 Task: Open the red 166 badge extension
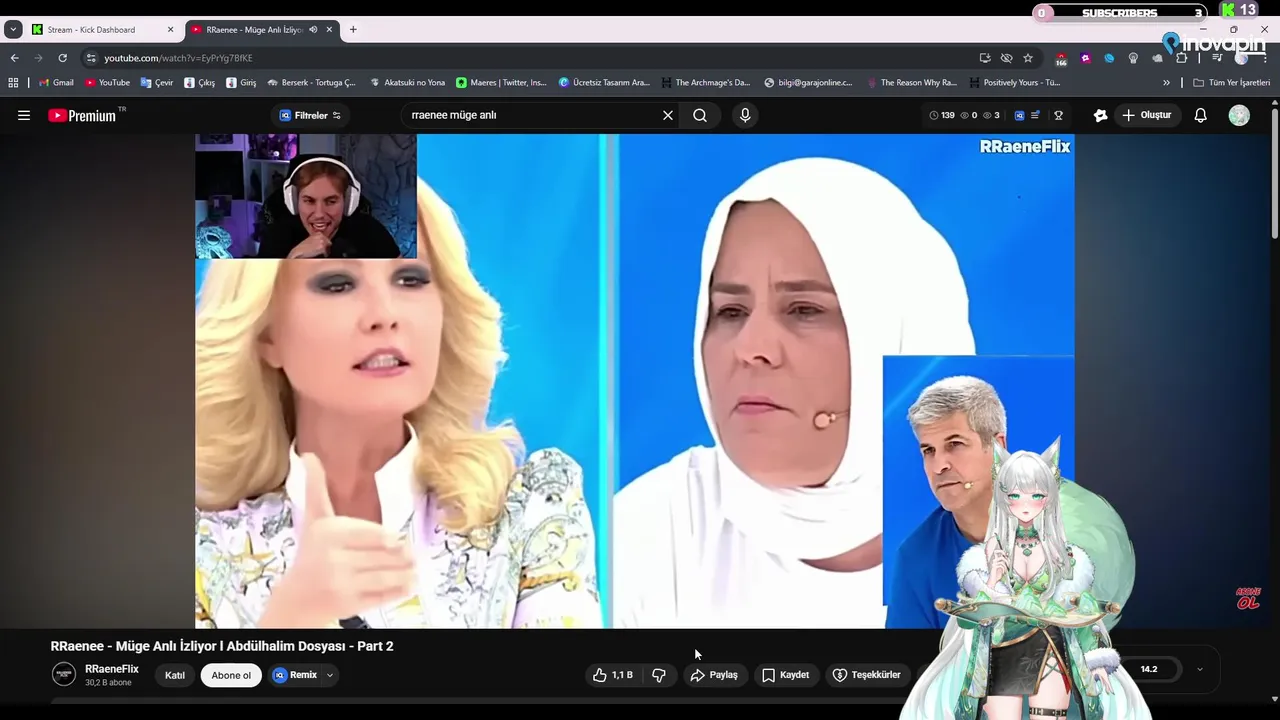pos(1061,59)
